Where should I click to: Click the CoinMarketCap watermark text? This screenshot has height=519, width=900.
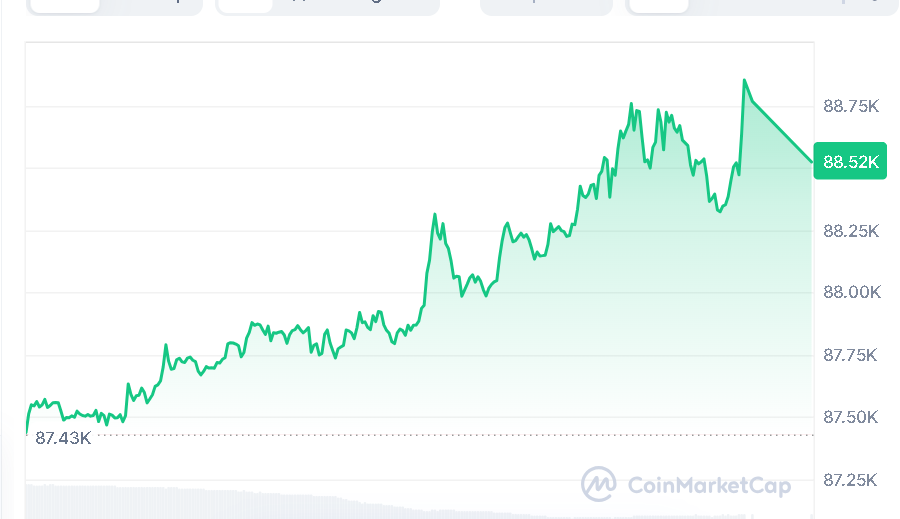tap(709, 486)
